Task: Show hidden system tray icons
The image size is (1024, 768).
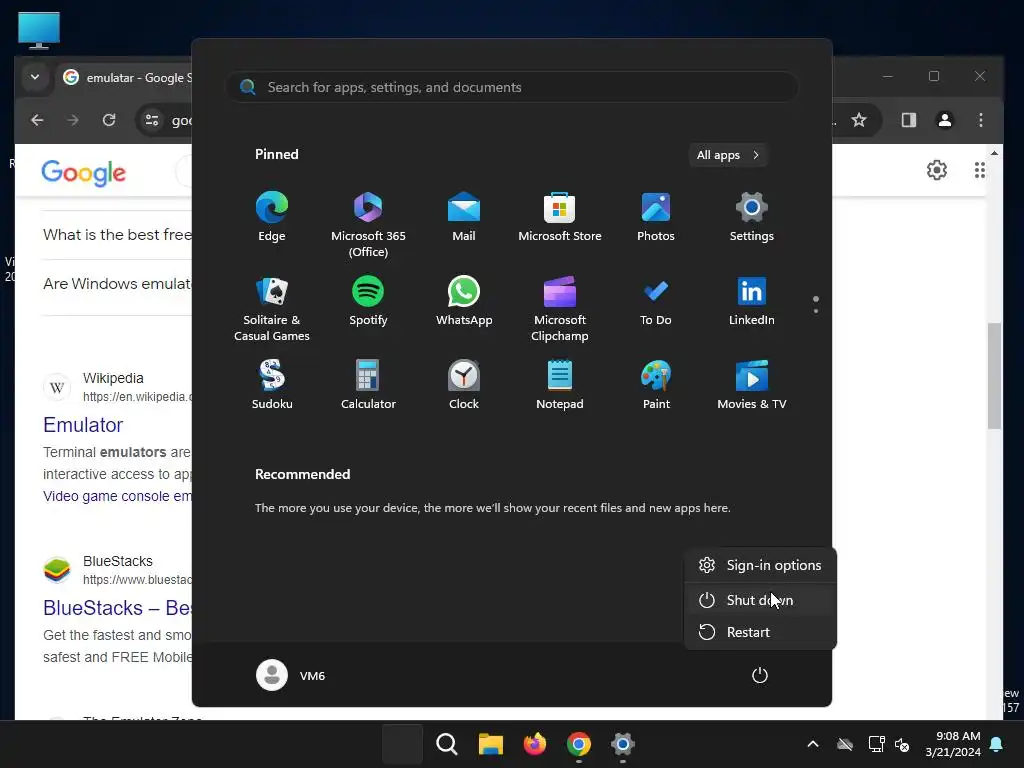Action: tap(812, 744)
